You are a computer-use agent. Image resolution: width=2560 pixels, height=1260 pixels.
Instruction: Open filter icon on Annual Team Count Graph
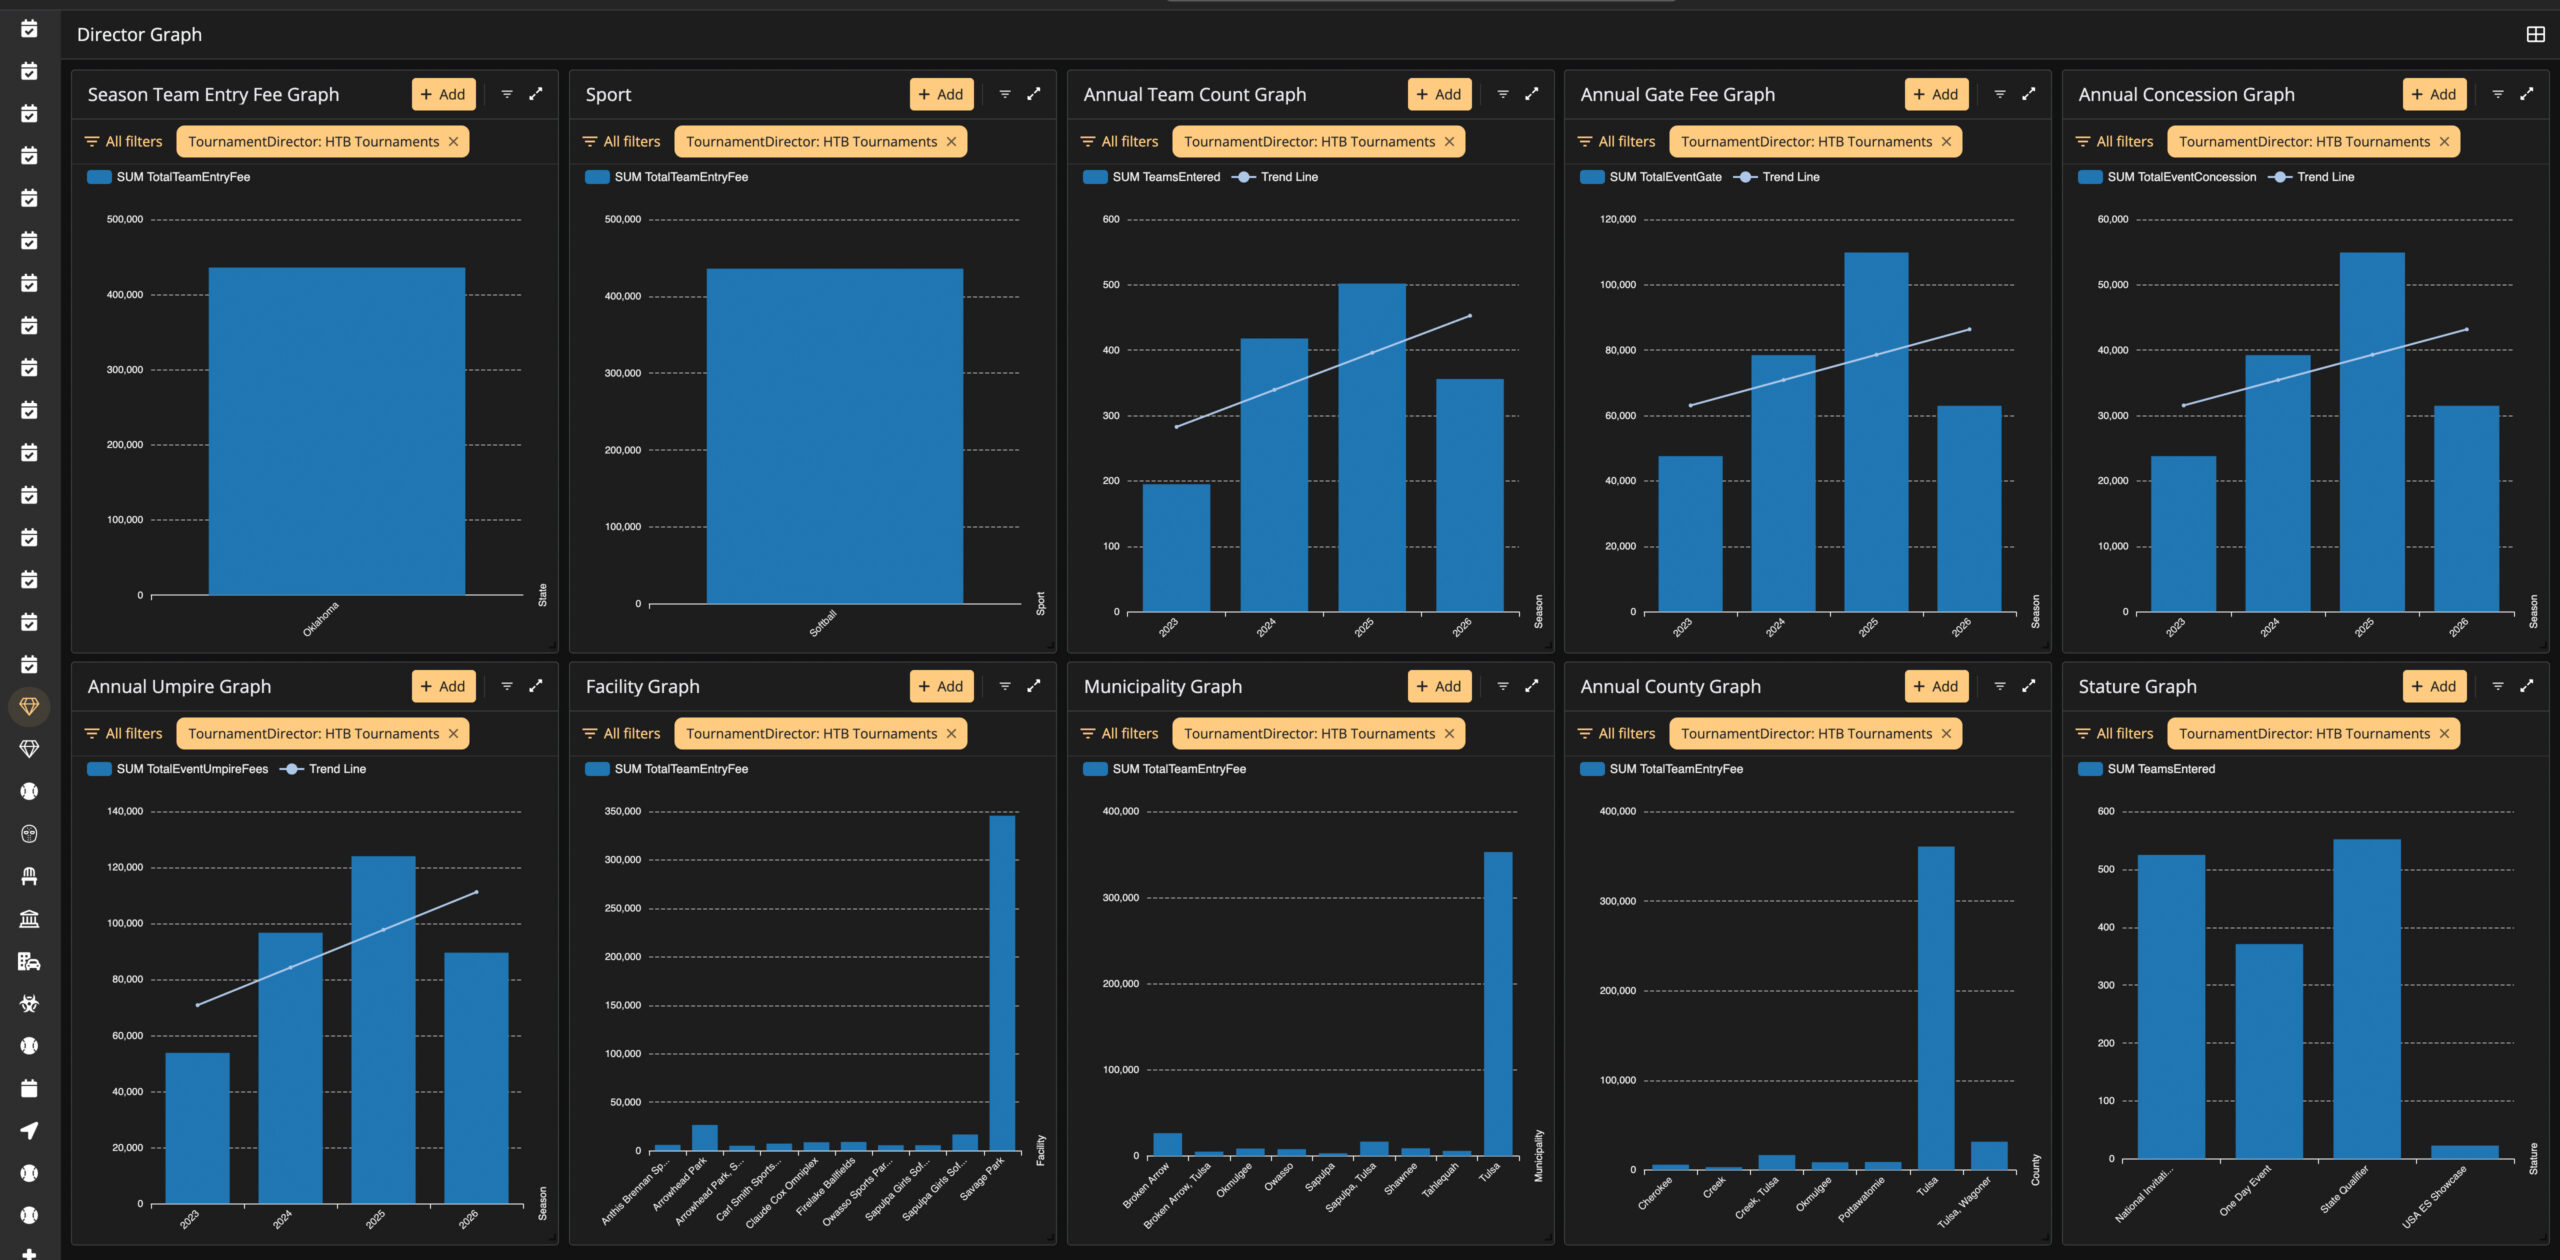pyautogui.click(x=1503, y=94)
